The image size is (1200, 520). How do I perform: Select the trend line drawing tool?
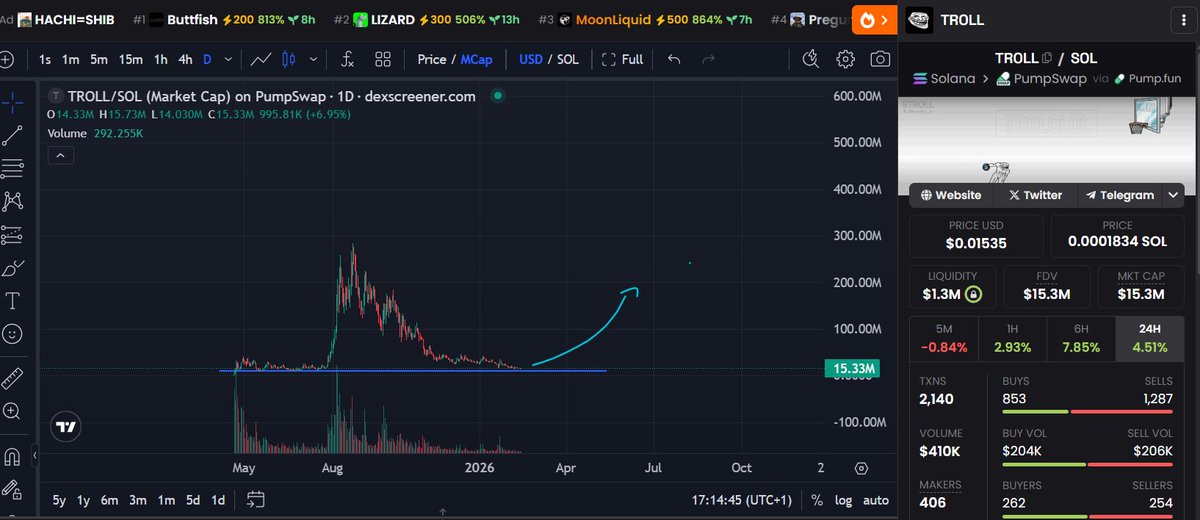tap(12, 135)
